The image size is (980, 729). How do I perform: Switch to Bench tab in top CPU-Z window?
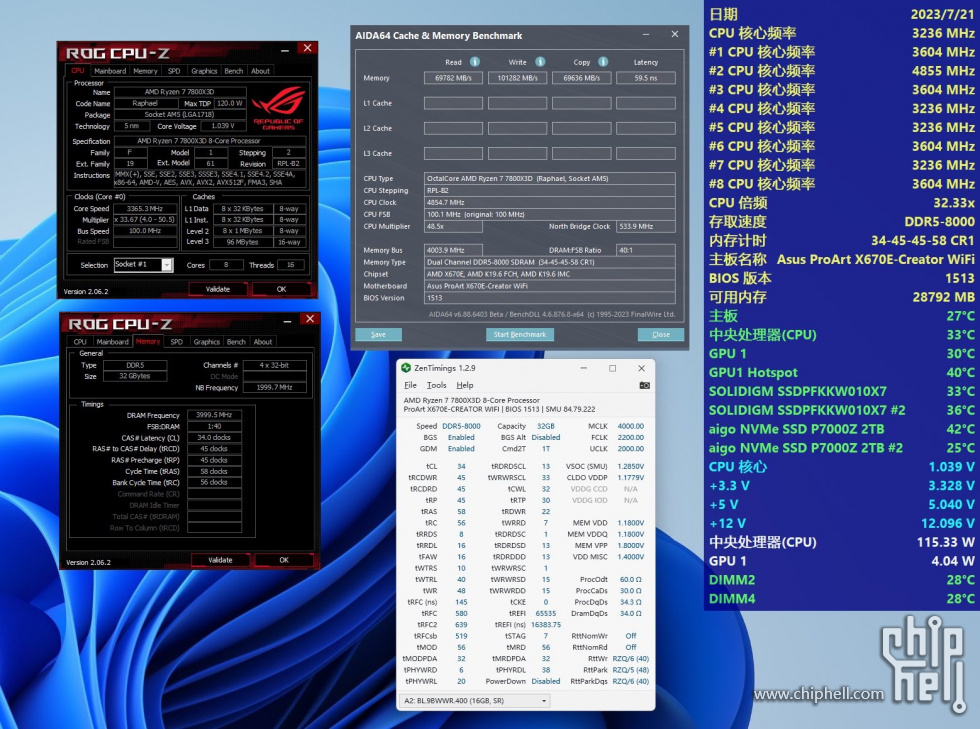234,71
